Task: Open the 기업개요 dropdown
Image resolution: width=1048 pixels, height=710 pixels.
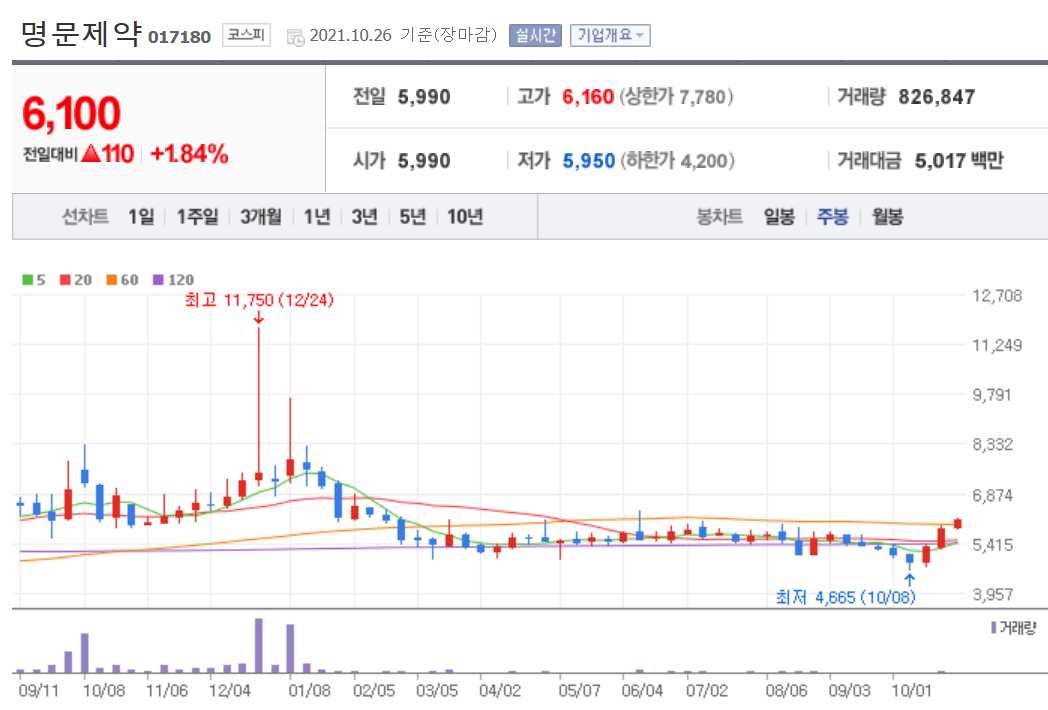Action: [x=610, y=35]
